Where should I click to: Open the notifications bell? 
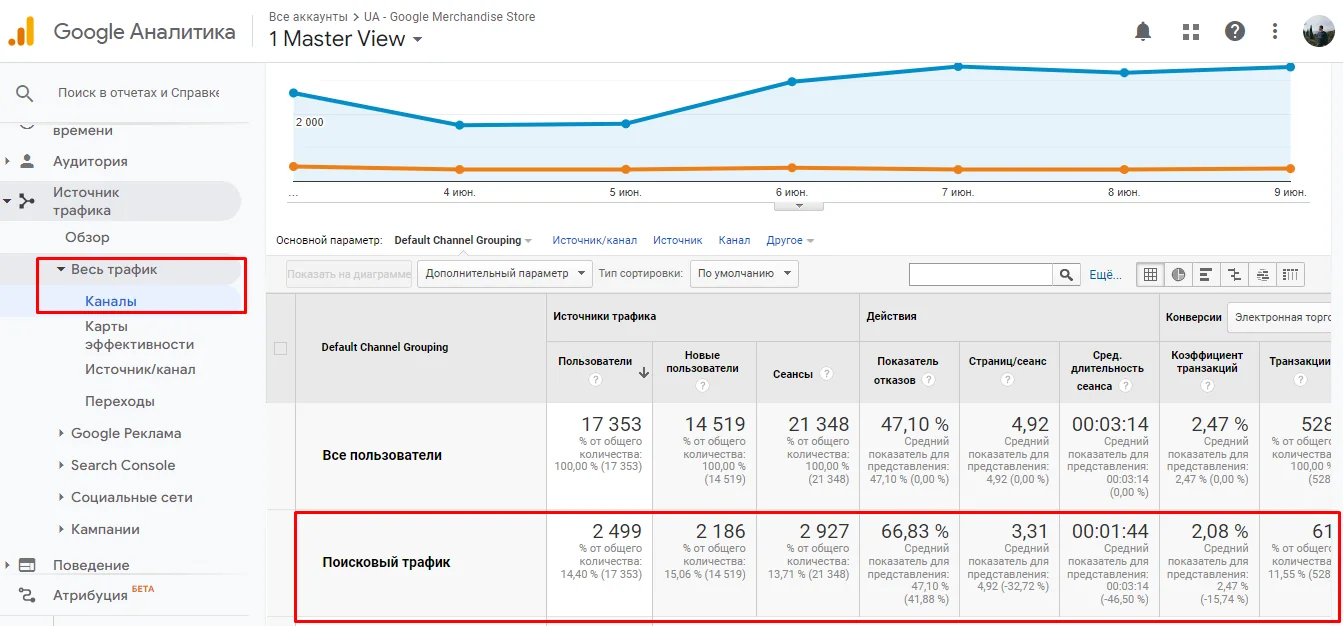pyautogui.click(x=1143, y=31)
